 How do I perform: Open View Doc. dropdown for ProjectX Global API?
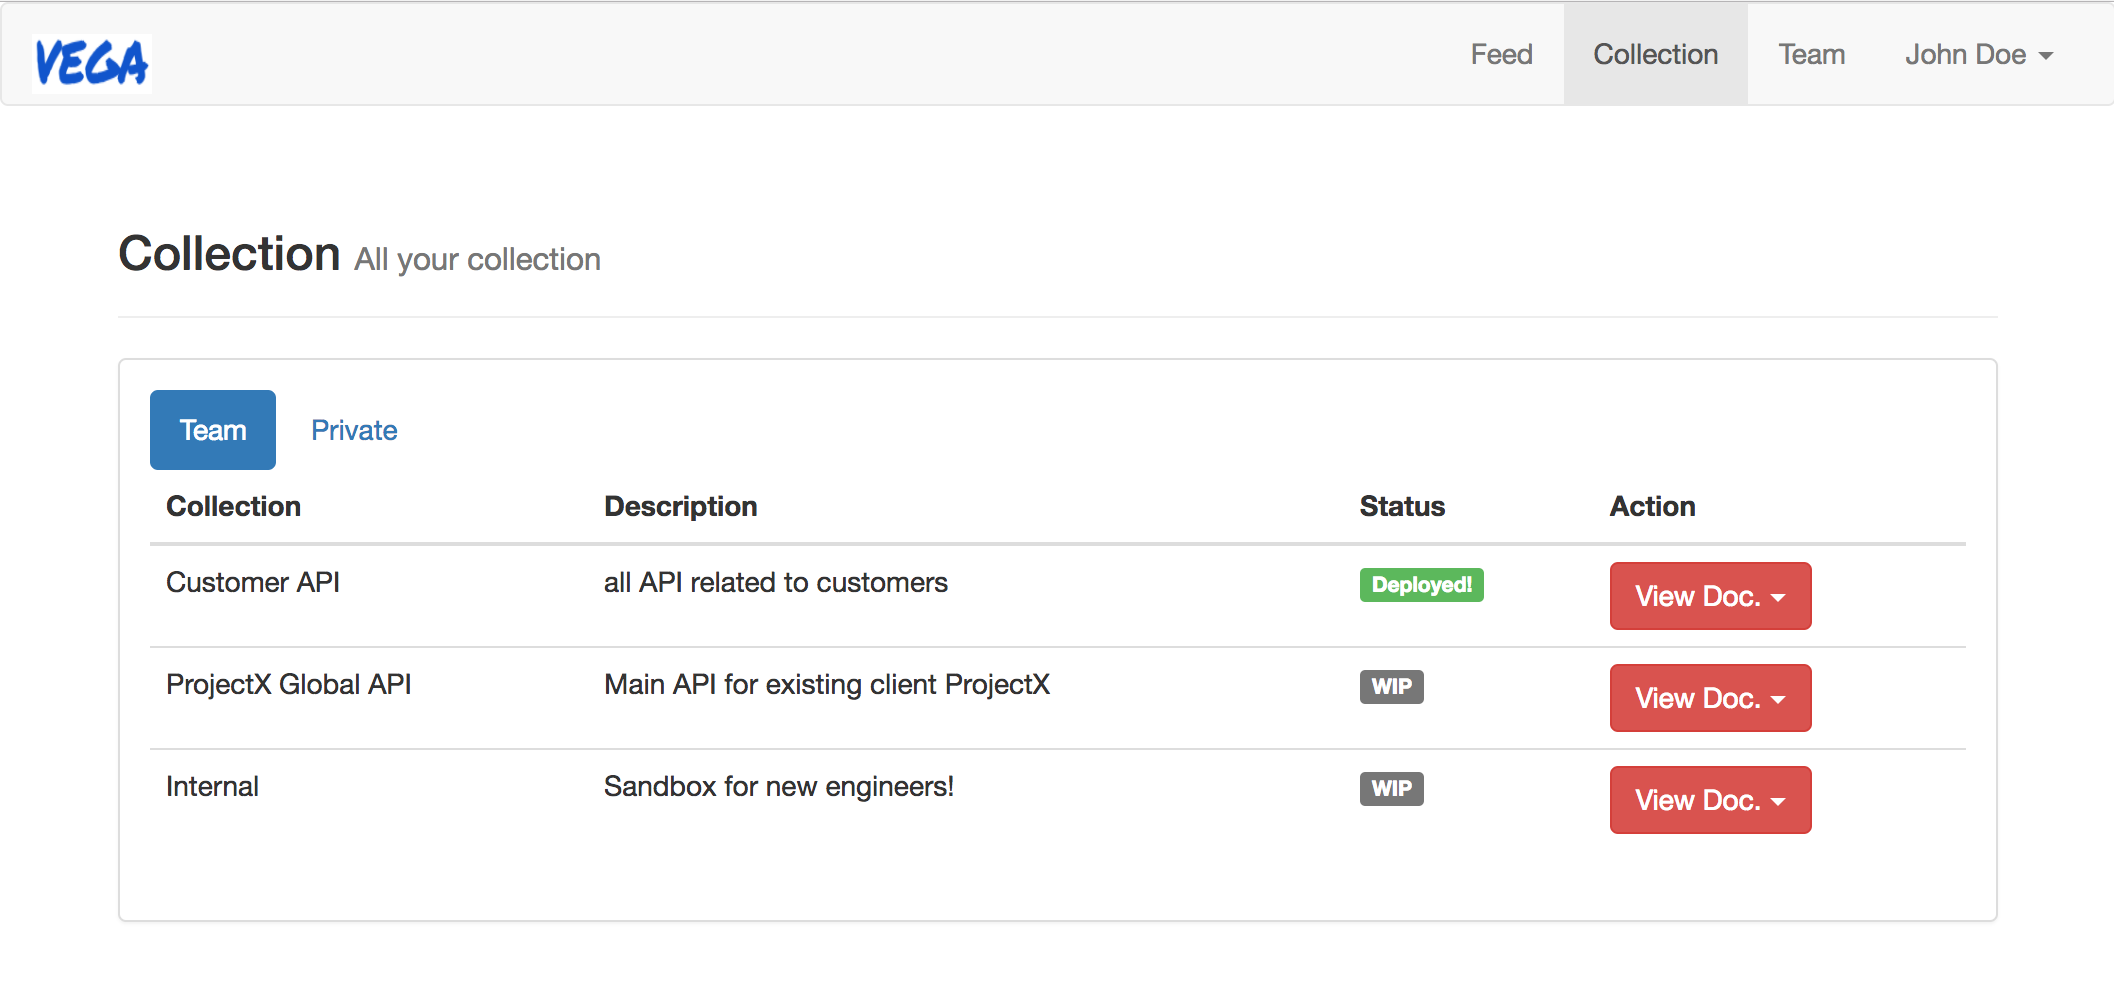(1710, 698)
